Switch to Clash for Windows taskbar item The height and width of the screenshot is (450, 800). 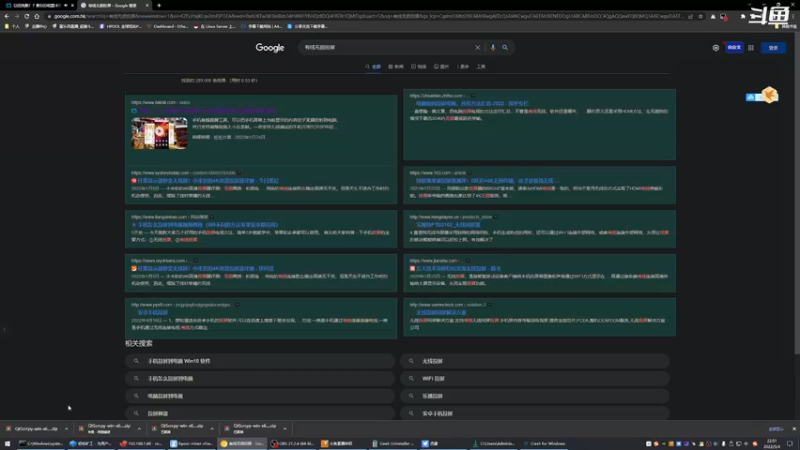pyautogui.click(x=544, y=444)
